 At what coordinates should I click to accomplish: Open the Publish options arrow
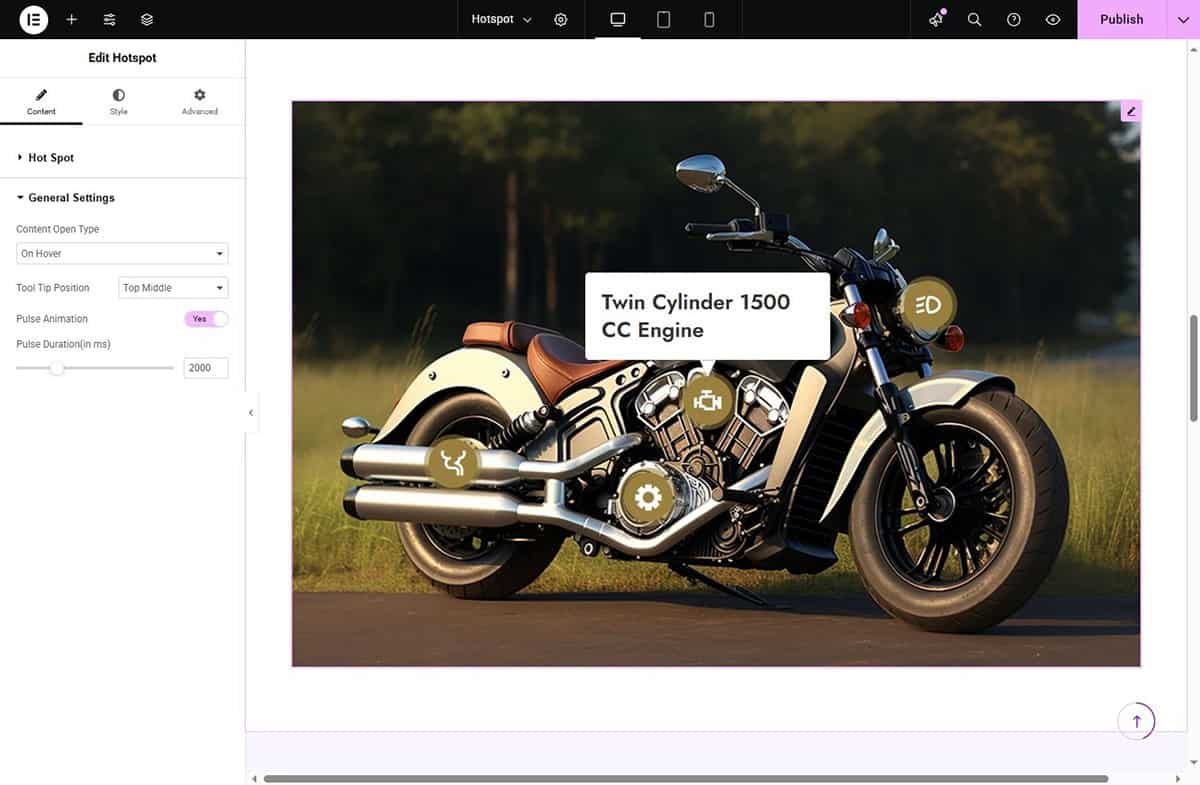coord(1183,19)
